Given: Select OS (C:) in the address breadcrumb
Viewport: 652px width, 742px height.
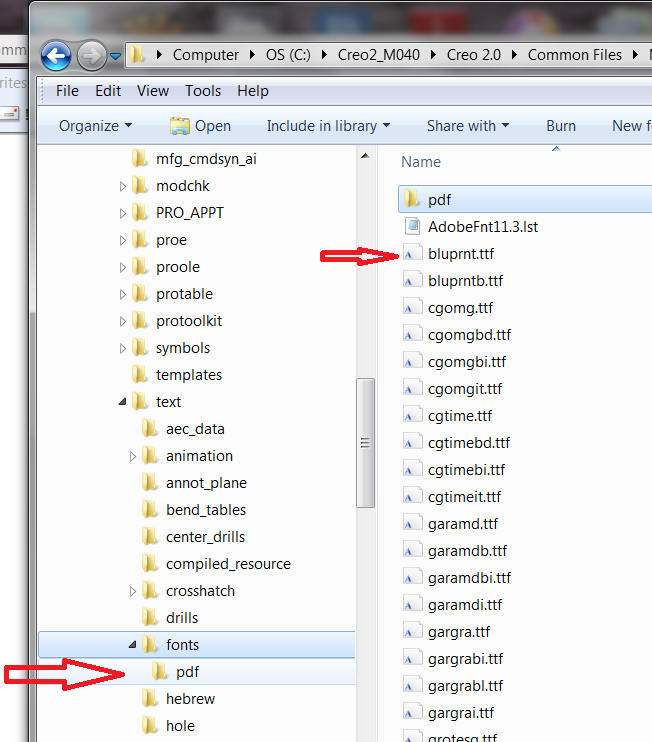Looking at the screenshot, I should point(288,55).
